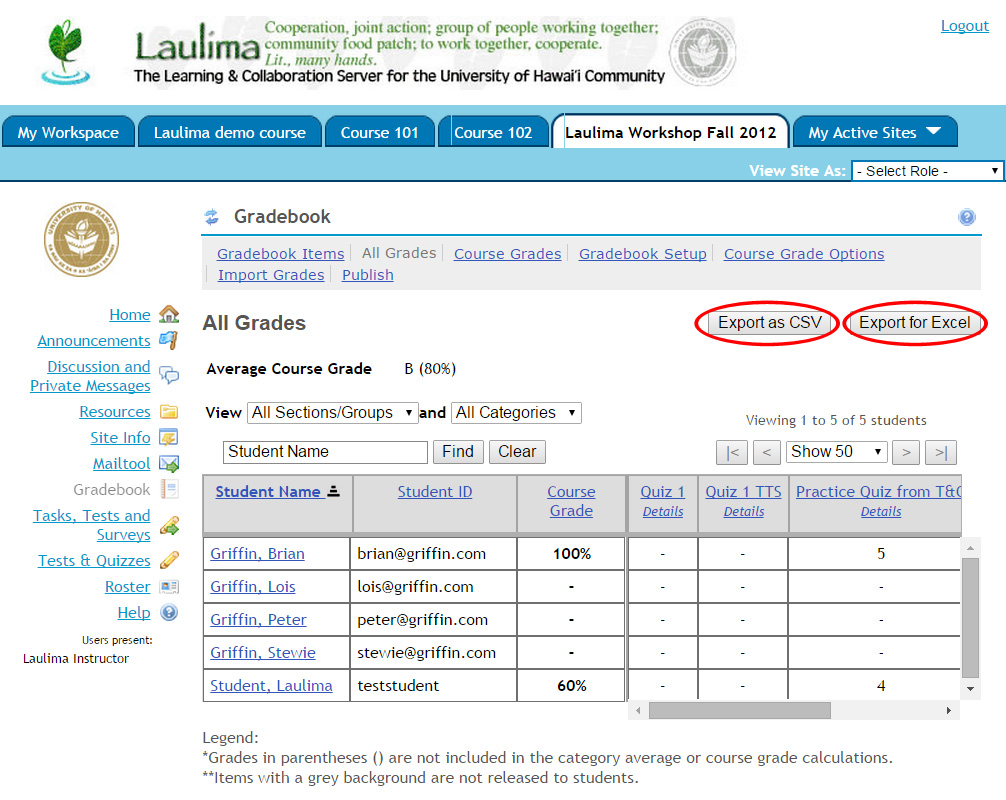
Task: Switch to the Course 101 tab
Action: [x=380, y=132]
